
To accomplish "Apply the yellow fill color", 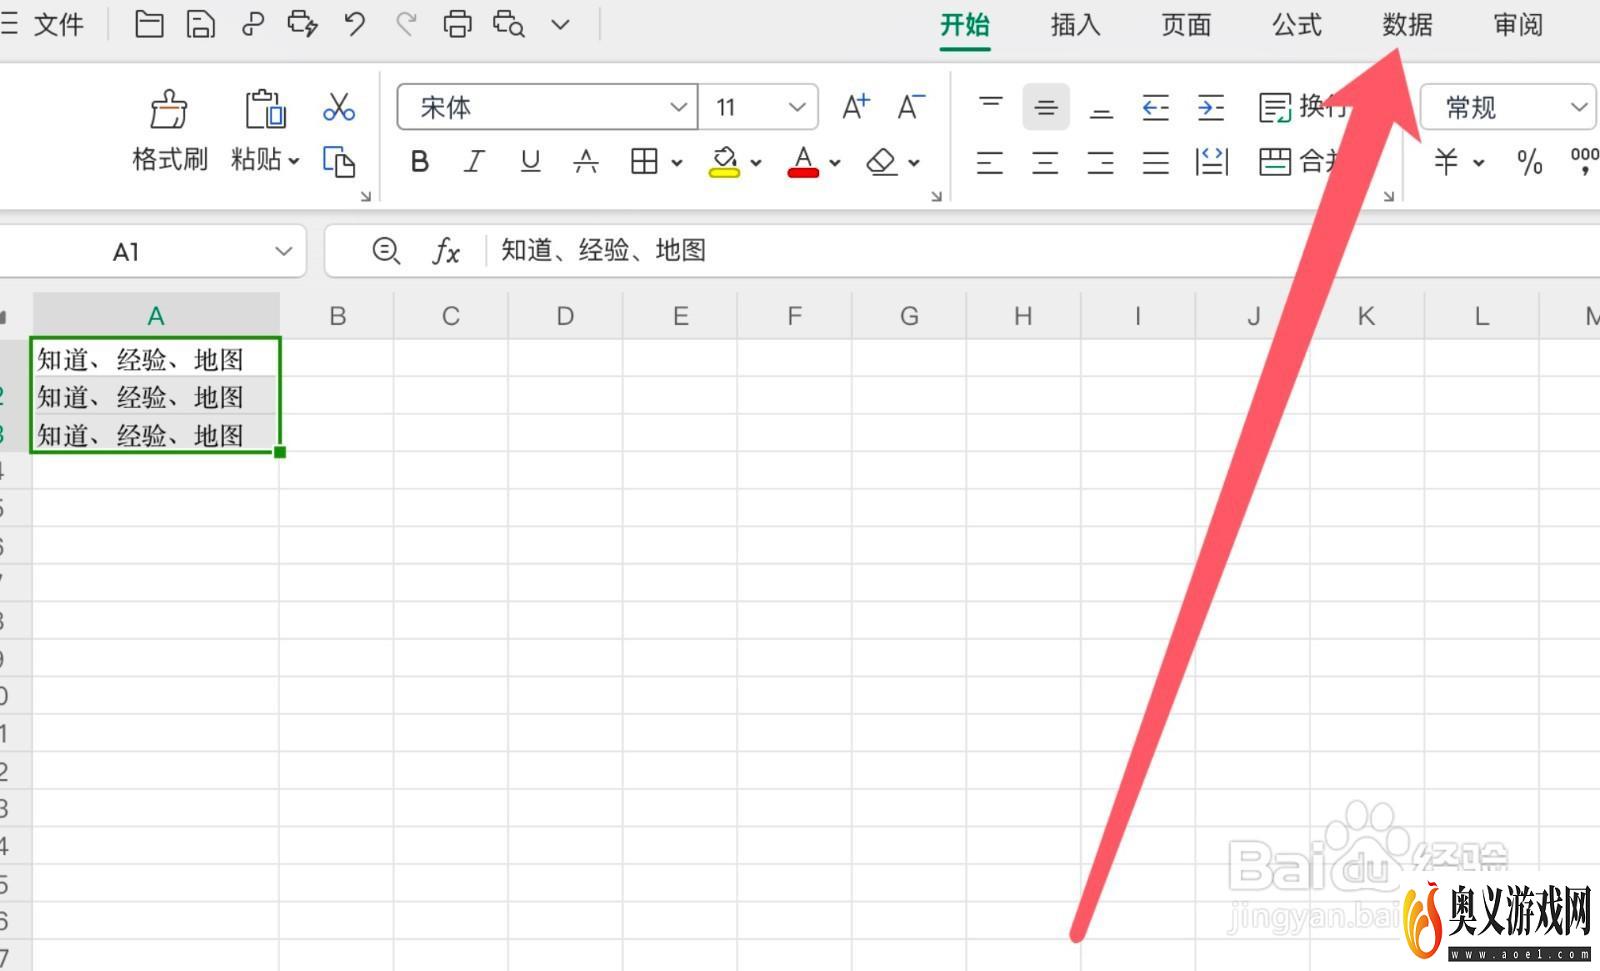I will 724,161.
